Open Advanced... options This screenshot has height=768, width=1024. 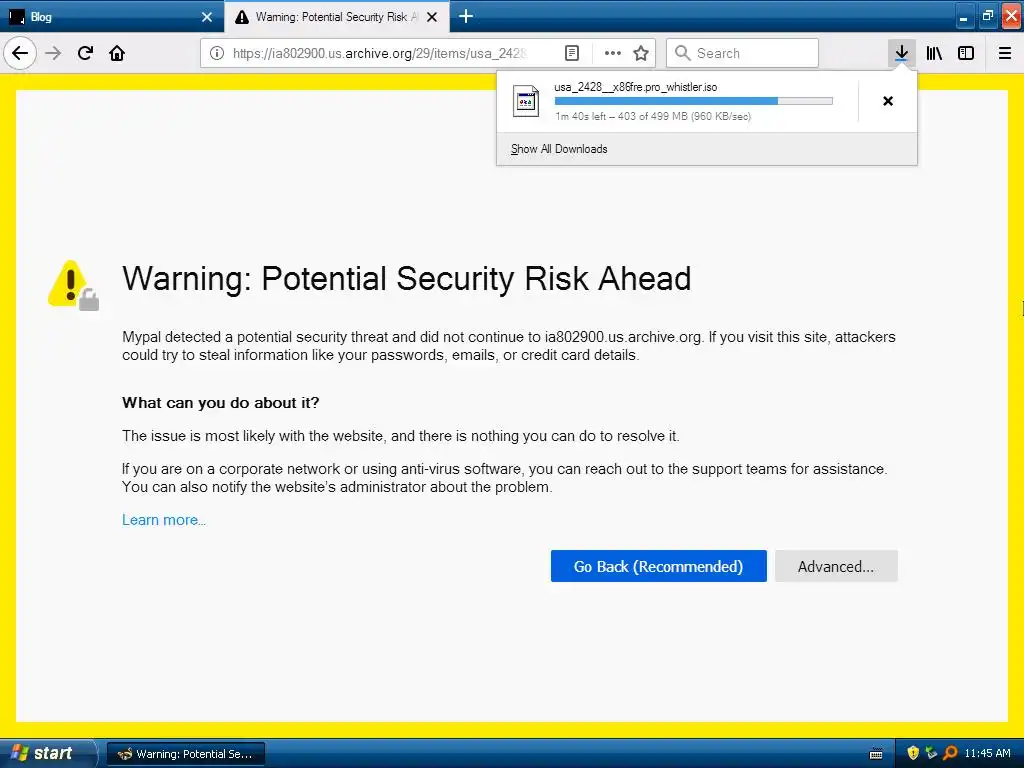[836, 566]
